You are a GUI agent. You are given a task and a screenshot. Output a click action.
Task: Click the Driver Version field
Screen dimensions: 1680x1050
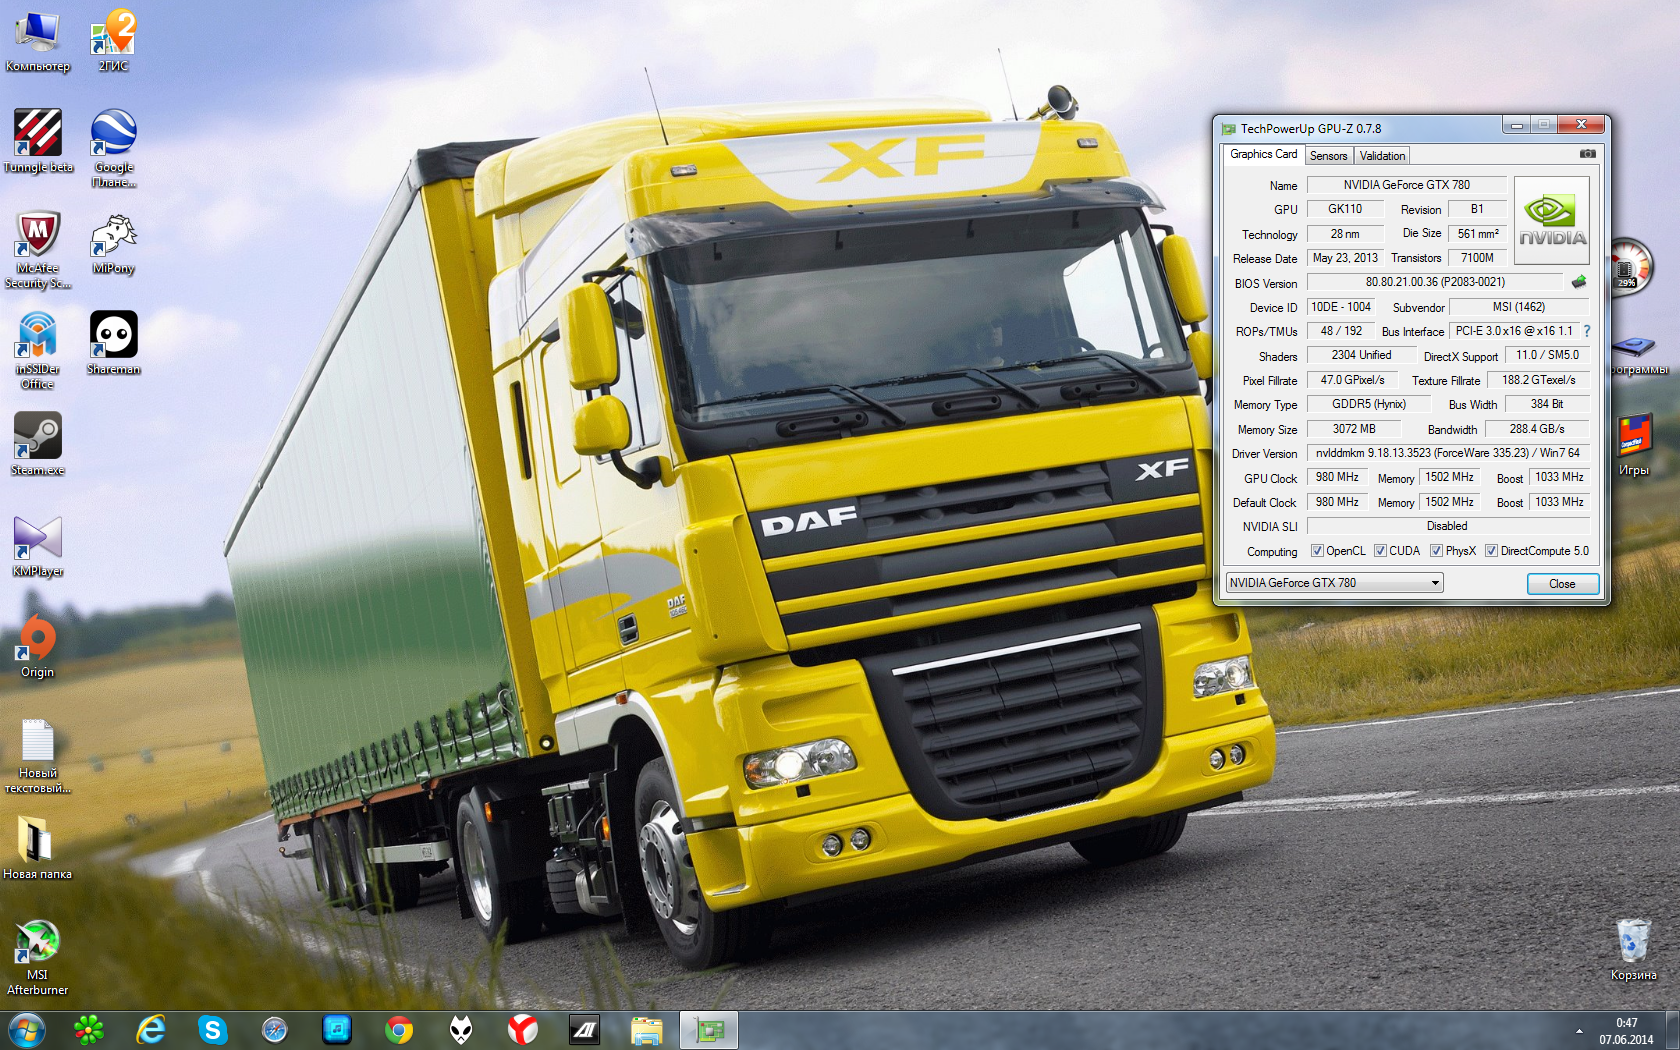1448,453
